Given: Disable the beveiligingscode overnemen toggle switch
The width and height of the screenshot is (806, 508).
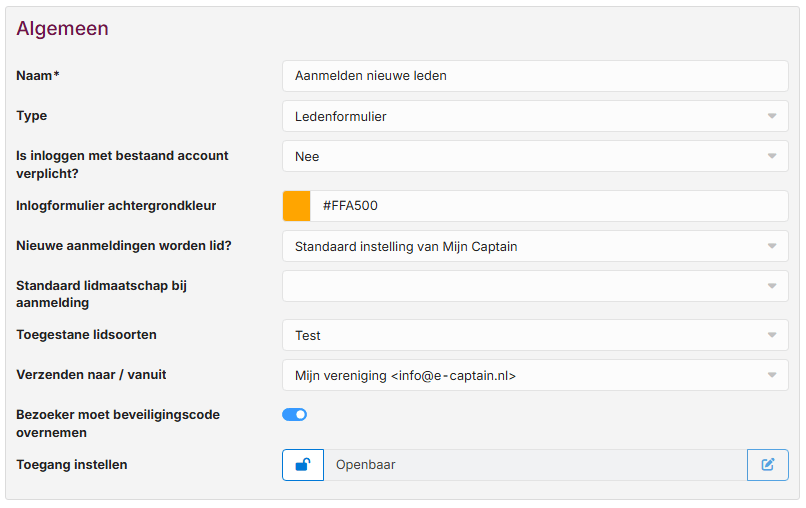Looking at the screenshot, I should [295, 414].
